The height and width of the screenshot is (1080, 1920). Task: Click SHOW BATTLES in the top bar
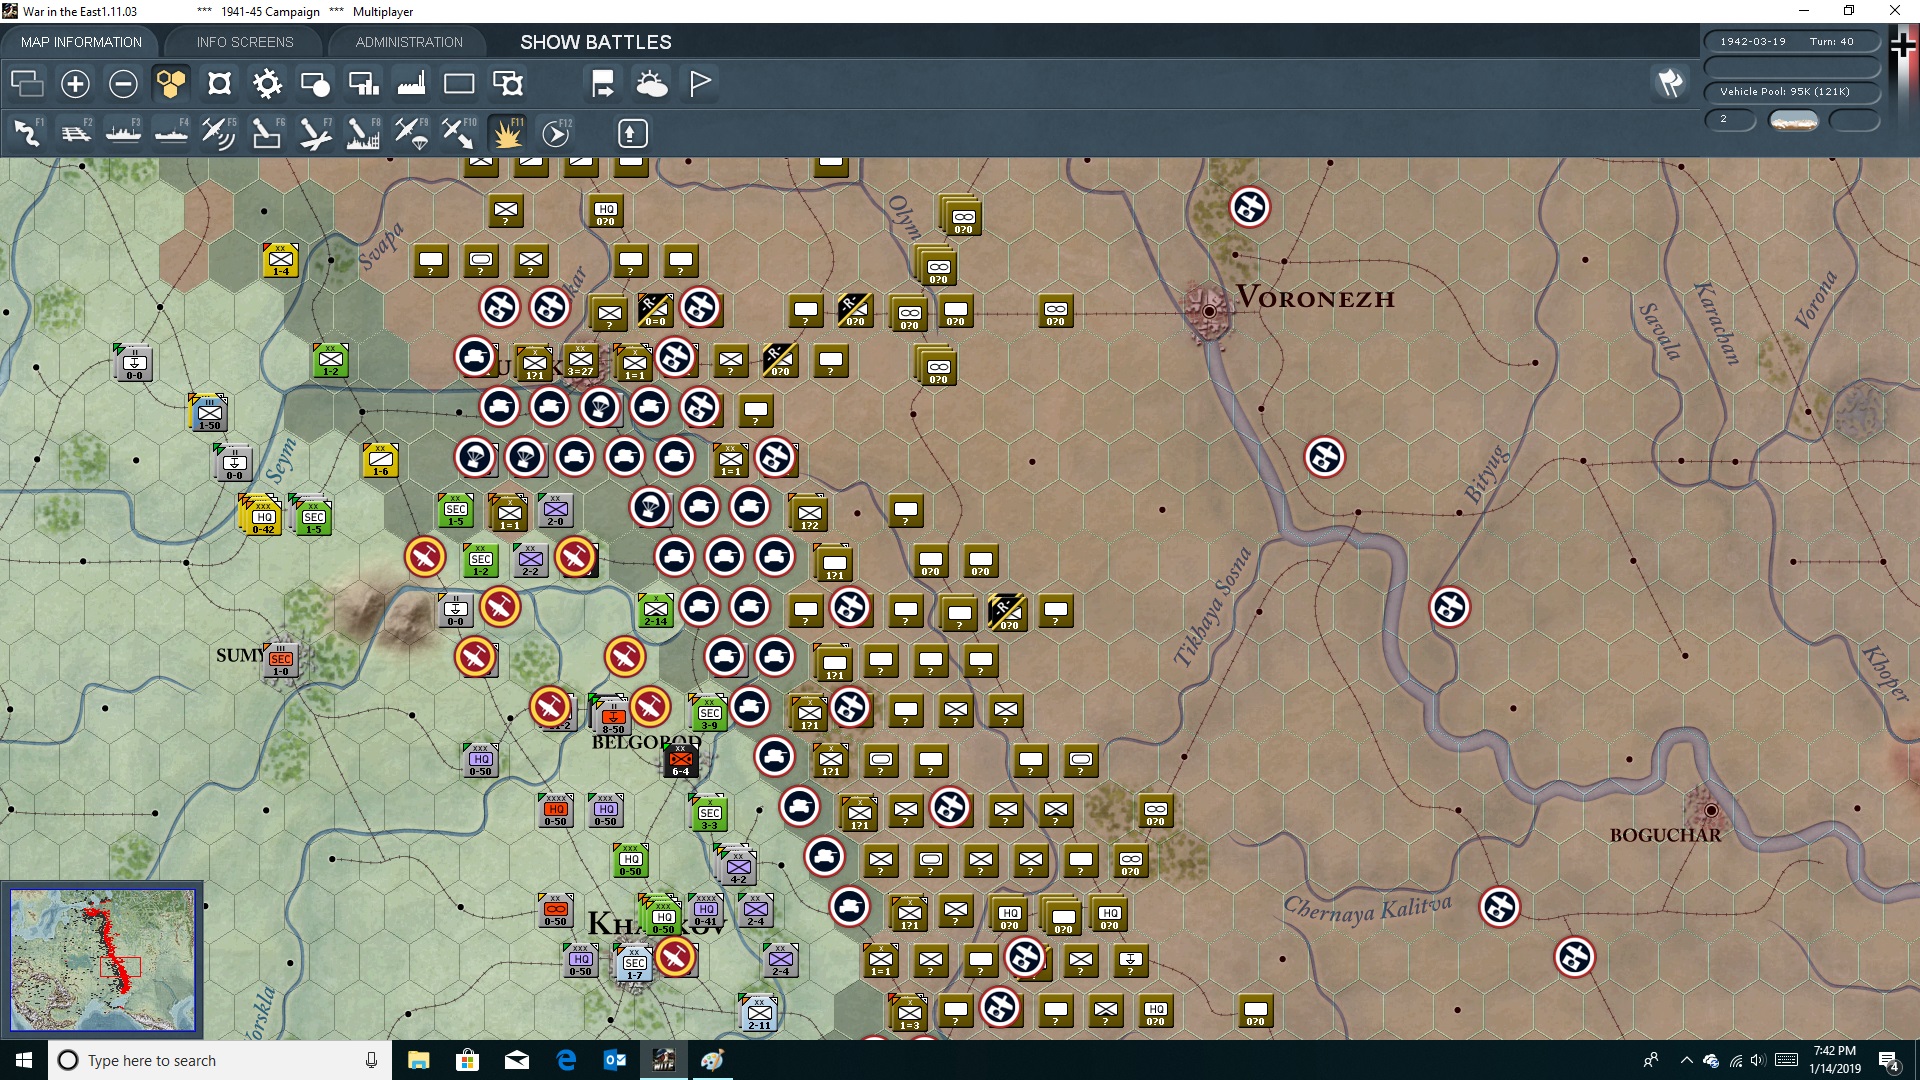594,42
